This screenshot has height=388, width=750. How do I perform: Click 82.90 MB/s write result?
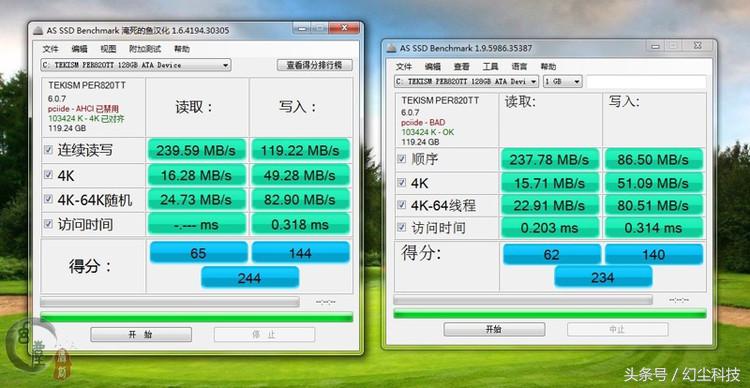tap(300, 200)
